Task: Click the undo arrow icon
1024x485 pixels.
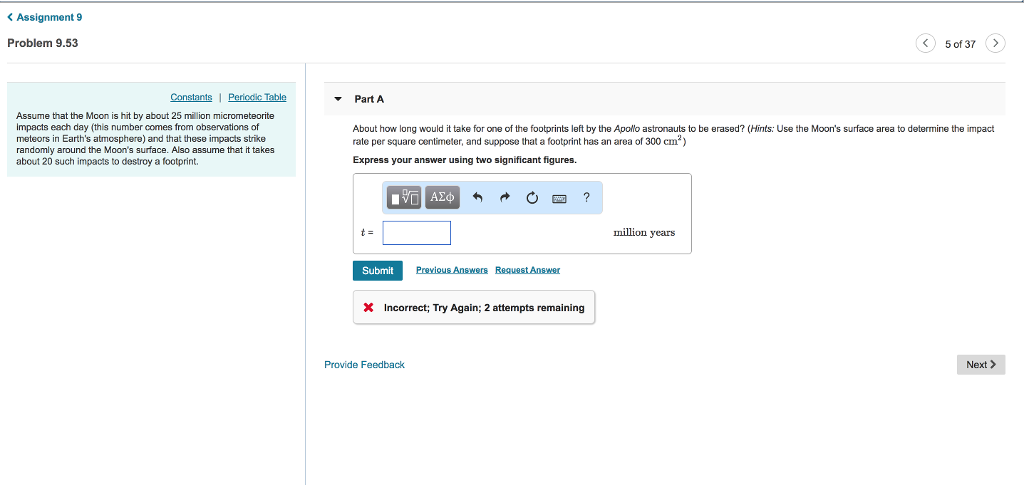Action: tap(477, 197)
